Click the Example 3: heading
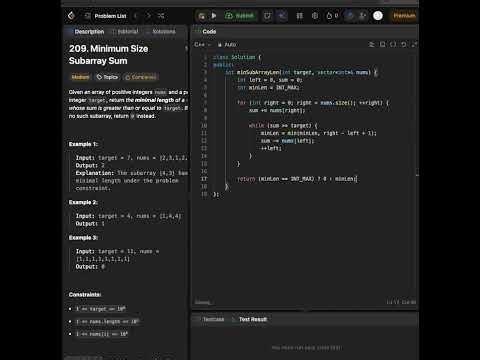The width and height of the screenshot is (480, 360). click(83, 238)
